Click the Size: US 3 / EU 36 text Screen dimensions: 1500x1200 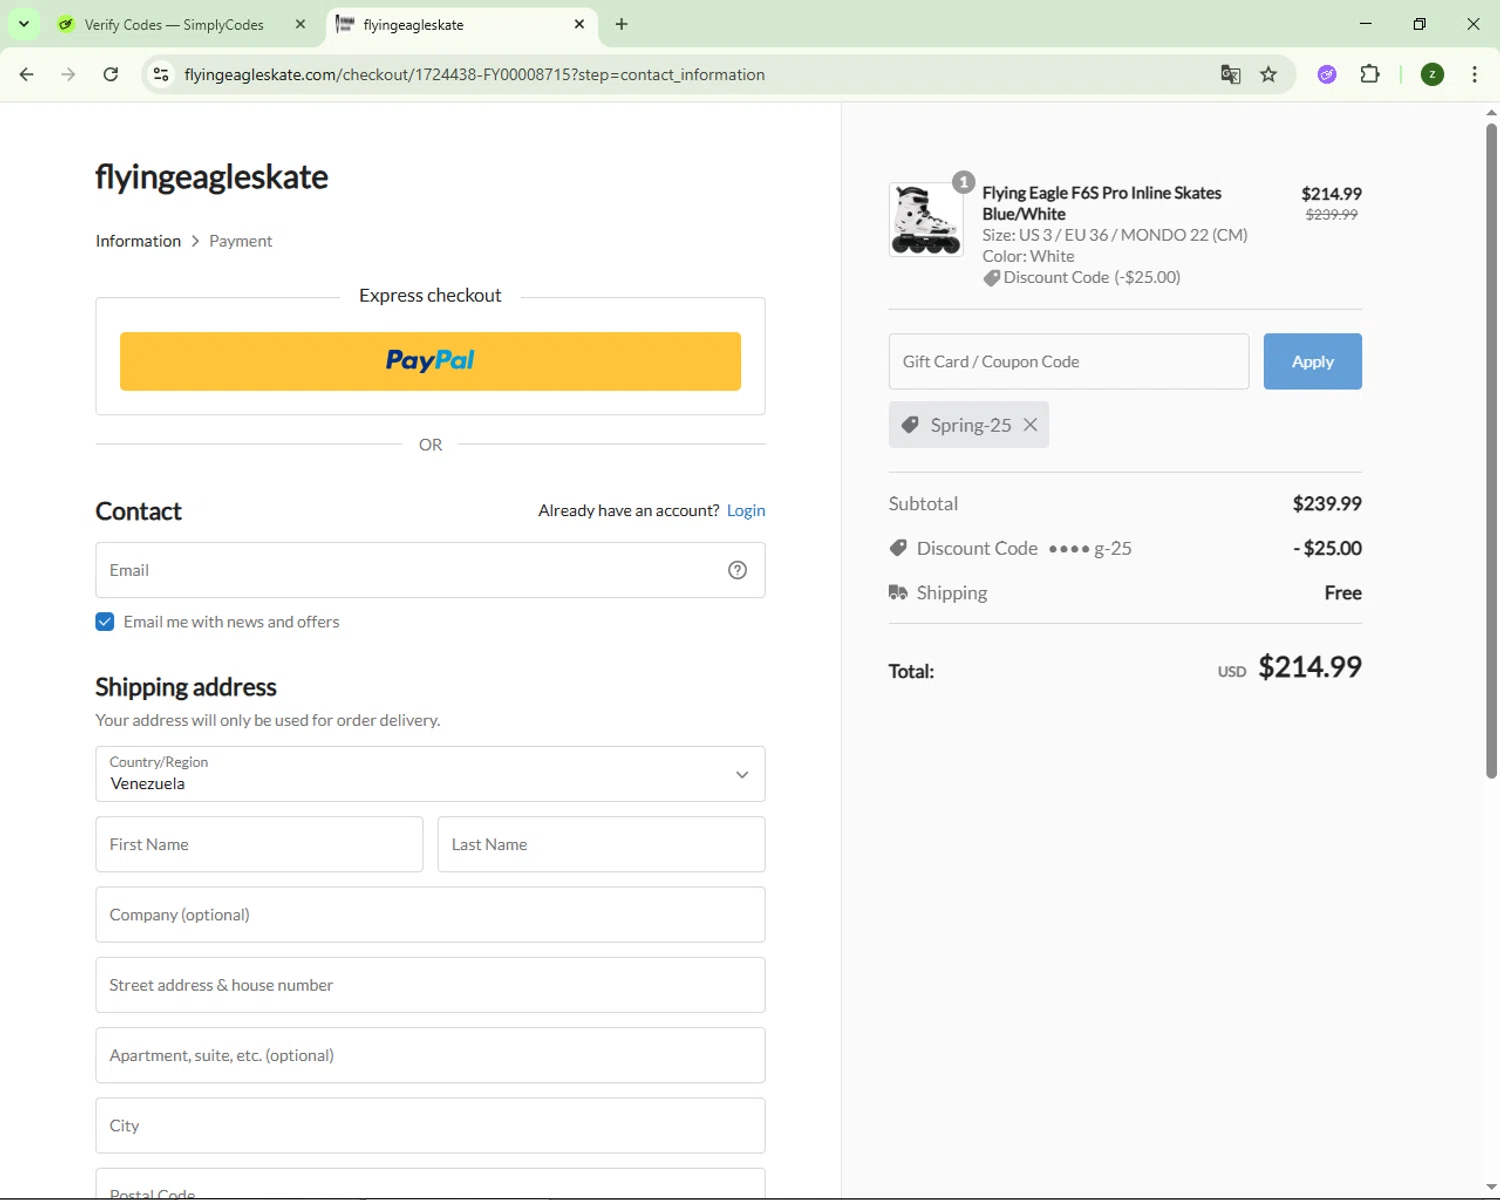(x=1114, y=235)
